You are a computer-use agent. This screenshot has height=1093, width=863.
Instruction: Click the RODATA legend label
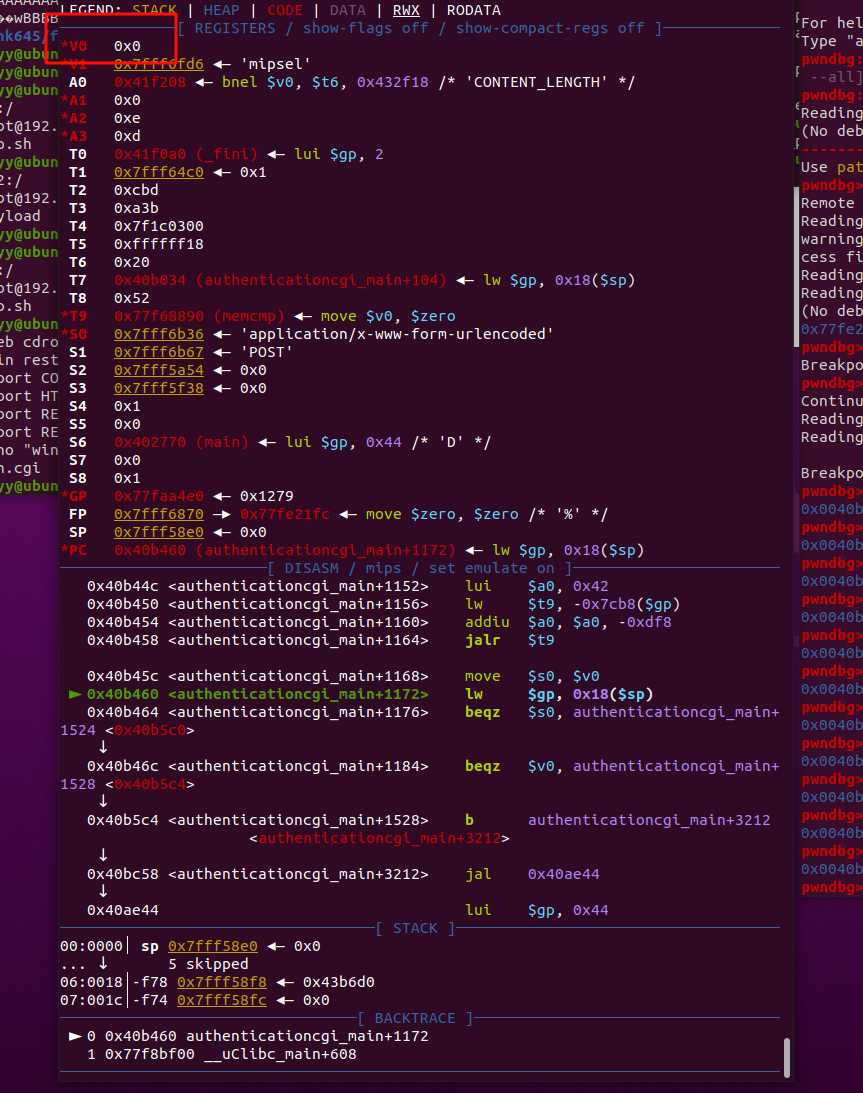pyautogui.click(x=474, y=10)
